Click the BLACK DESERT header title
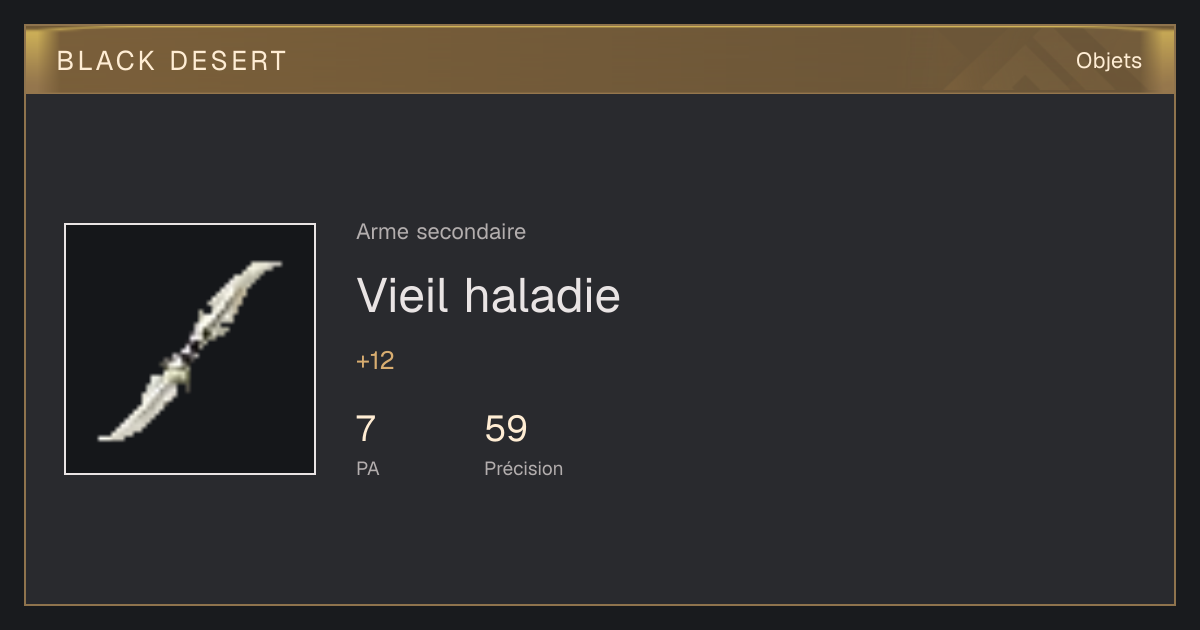 [x=172, y=61]
